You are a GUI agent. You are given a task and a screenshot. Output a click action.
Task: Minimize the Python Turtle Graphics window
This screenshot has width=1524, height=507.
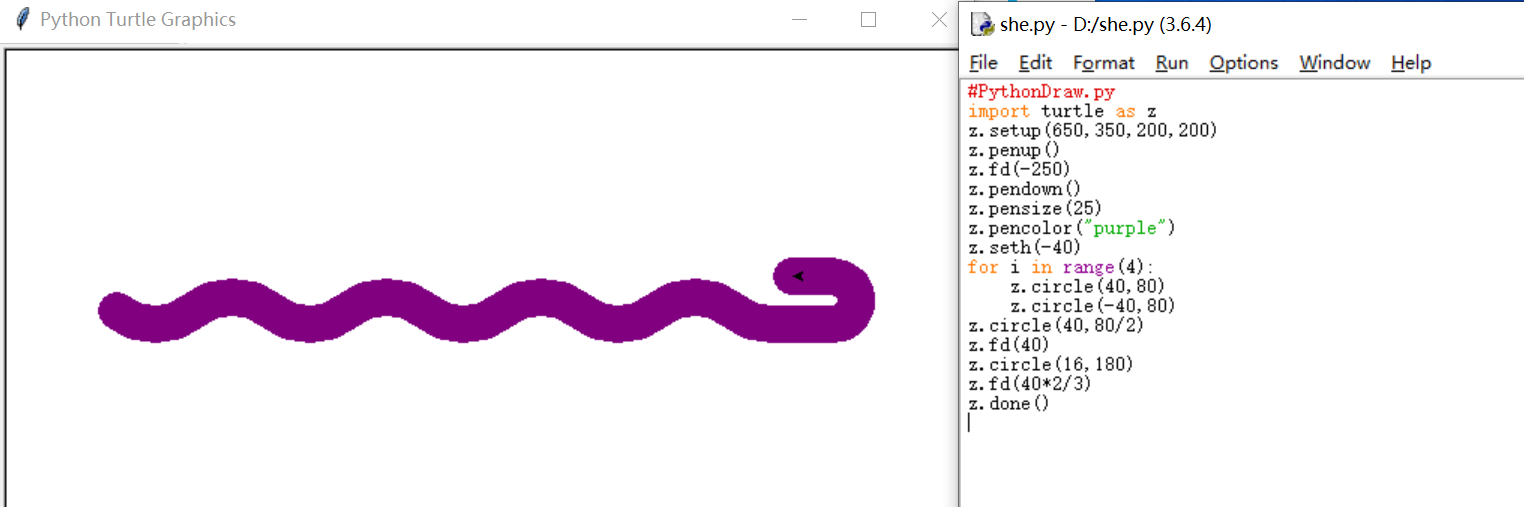[x=798, y=19]
